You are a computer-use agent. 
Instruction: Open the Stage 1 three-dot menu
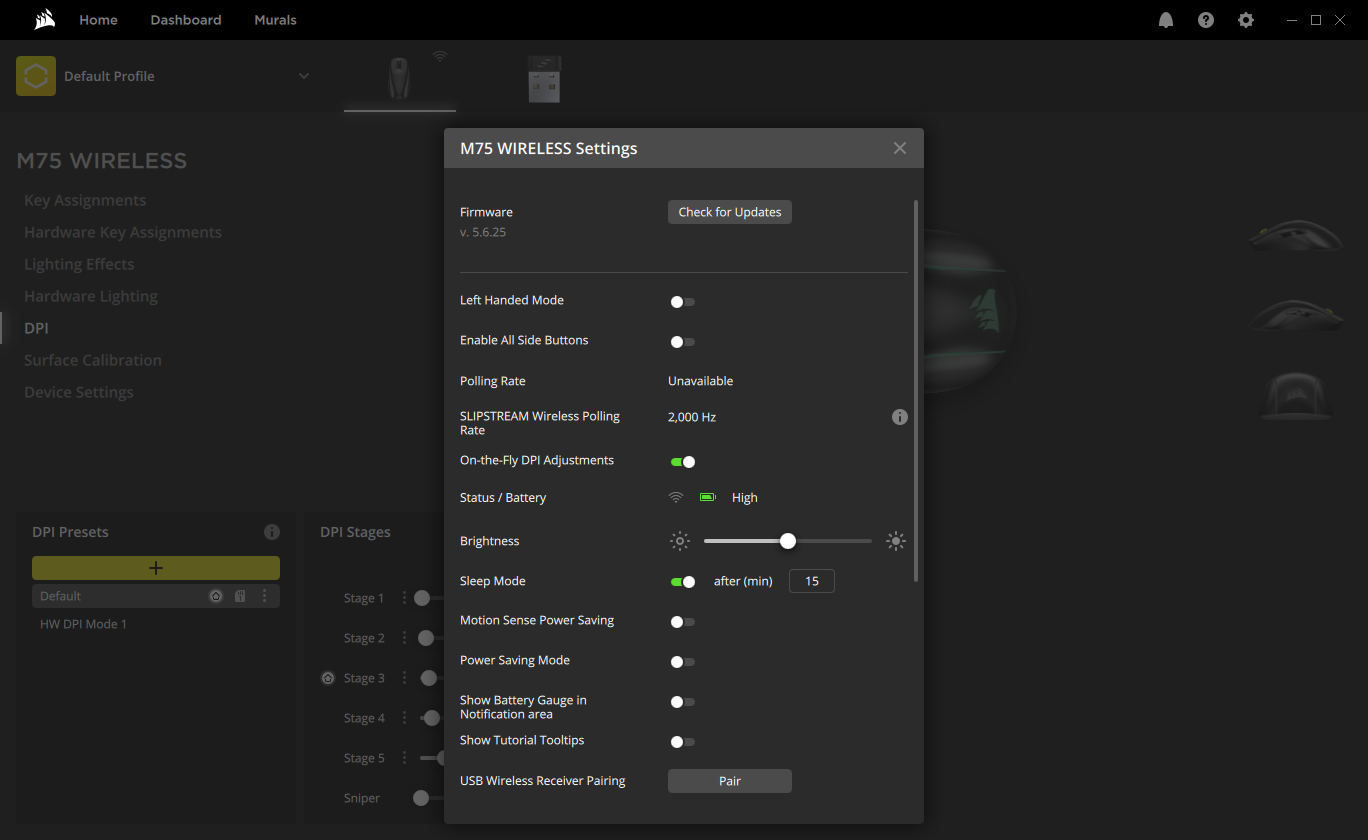pos(404,598)
